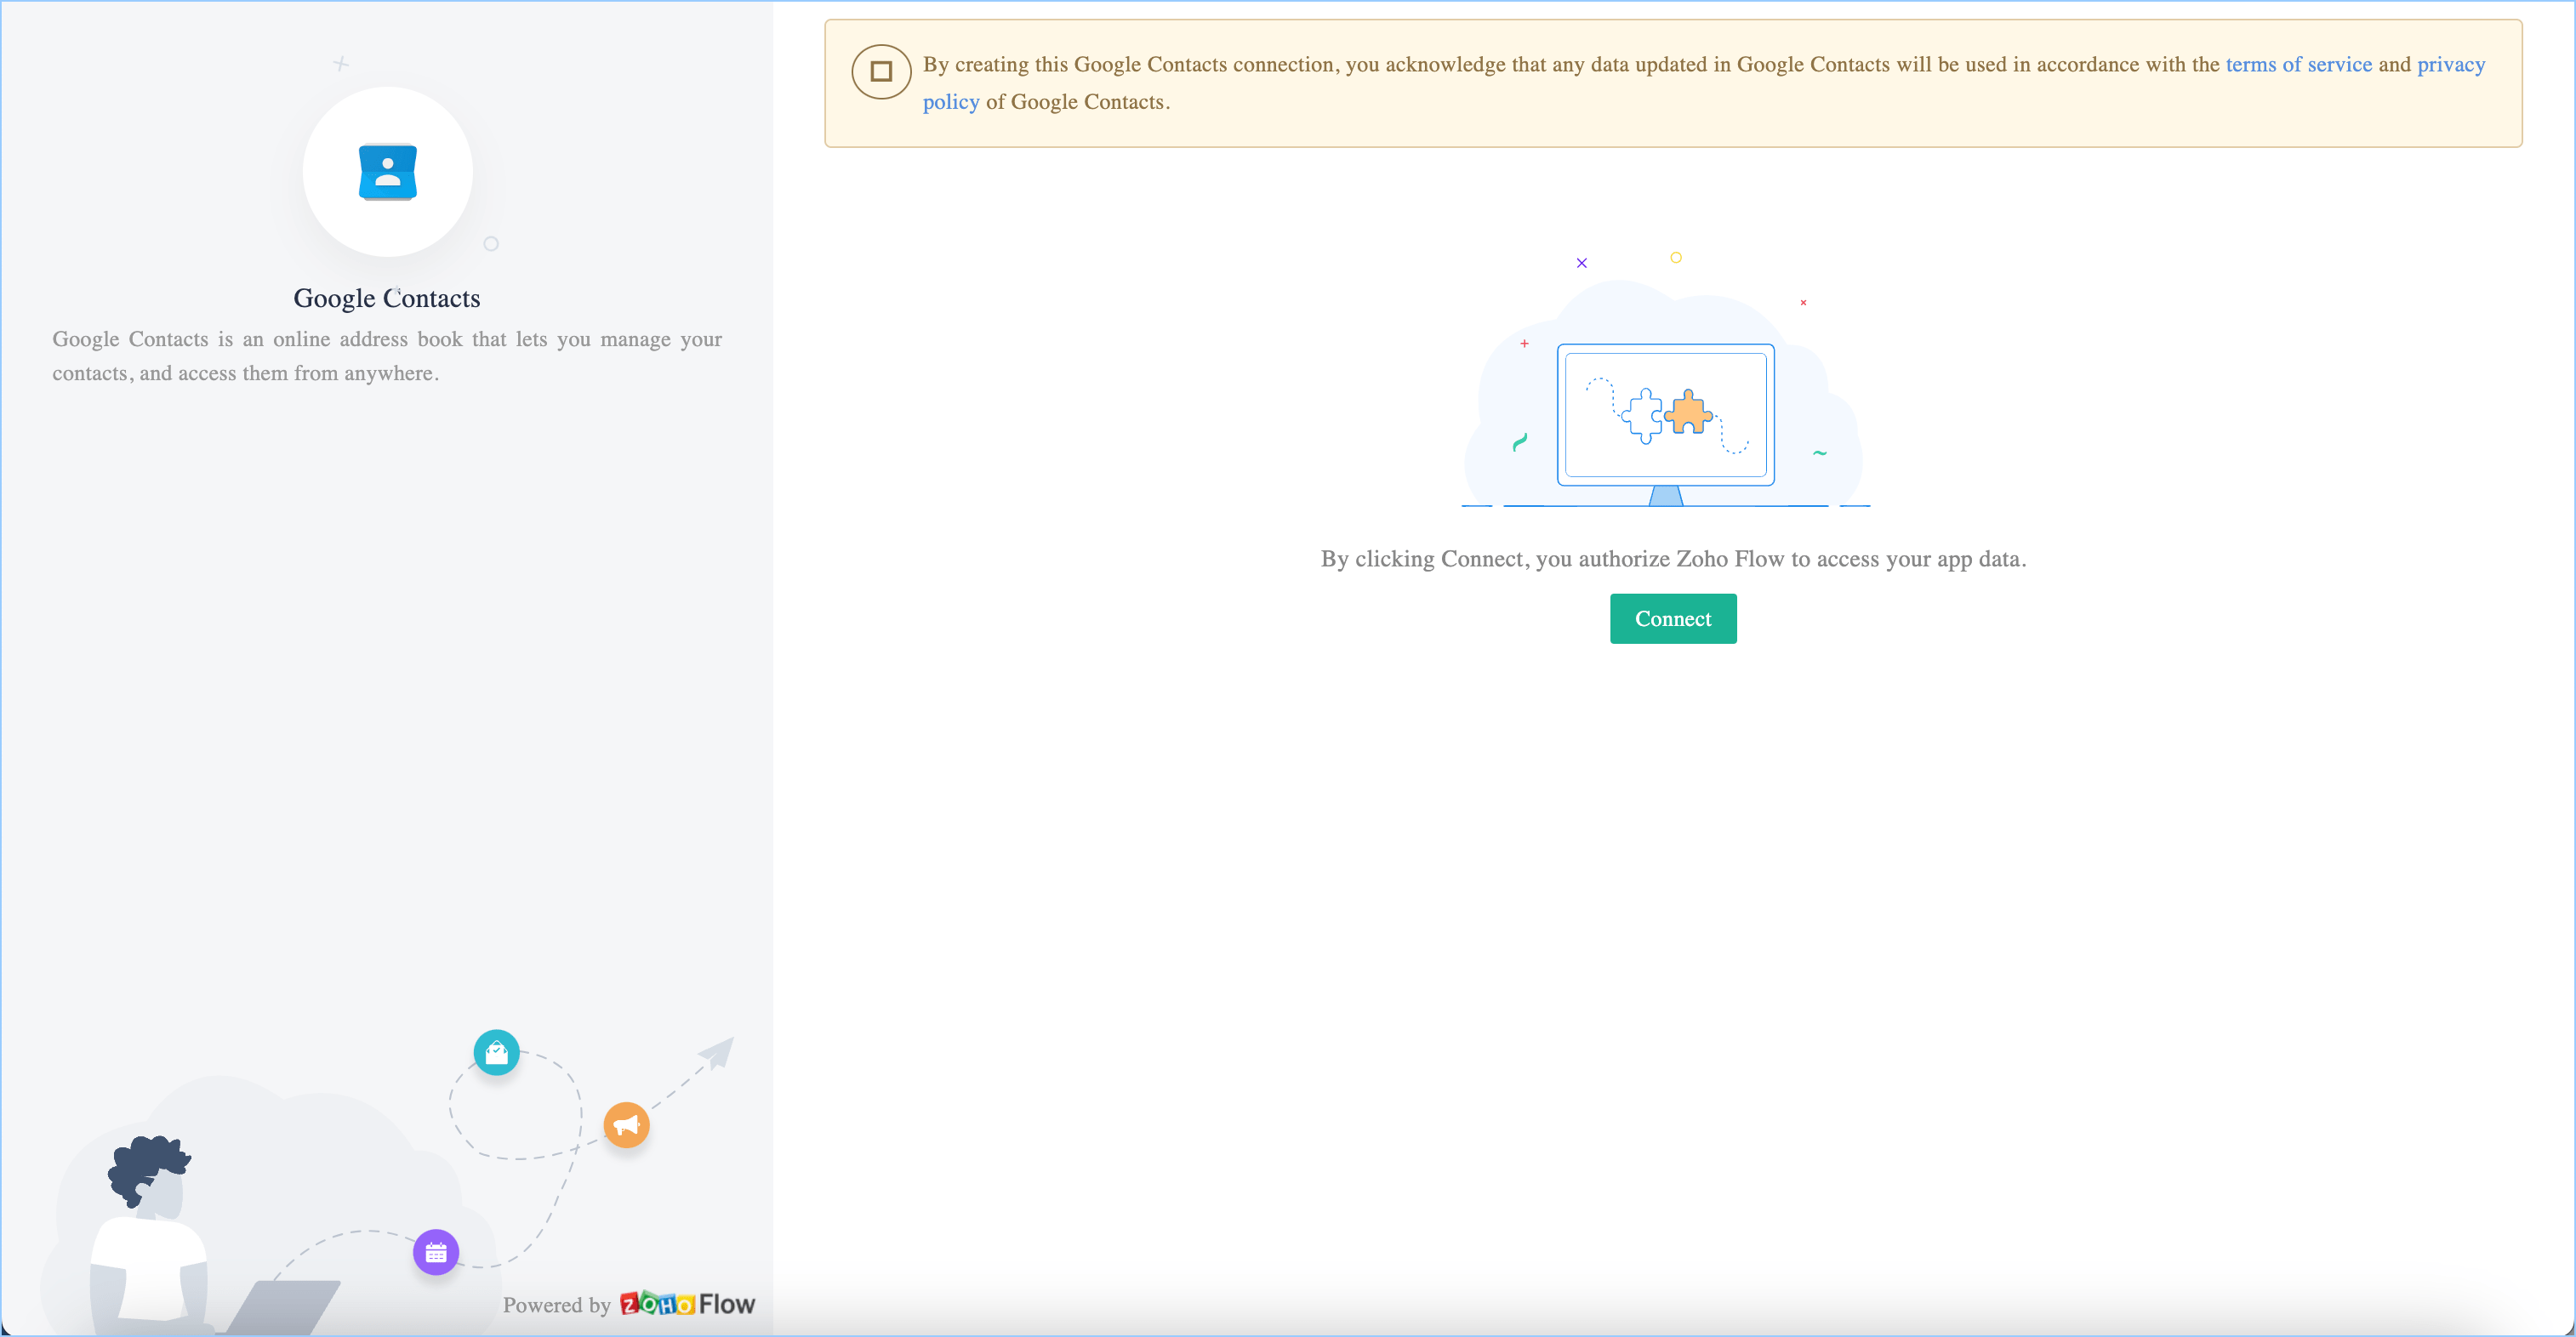Check the Google Contacts acknowledgment checkbox

click(x=881, y=71)
